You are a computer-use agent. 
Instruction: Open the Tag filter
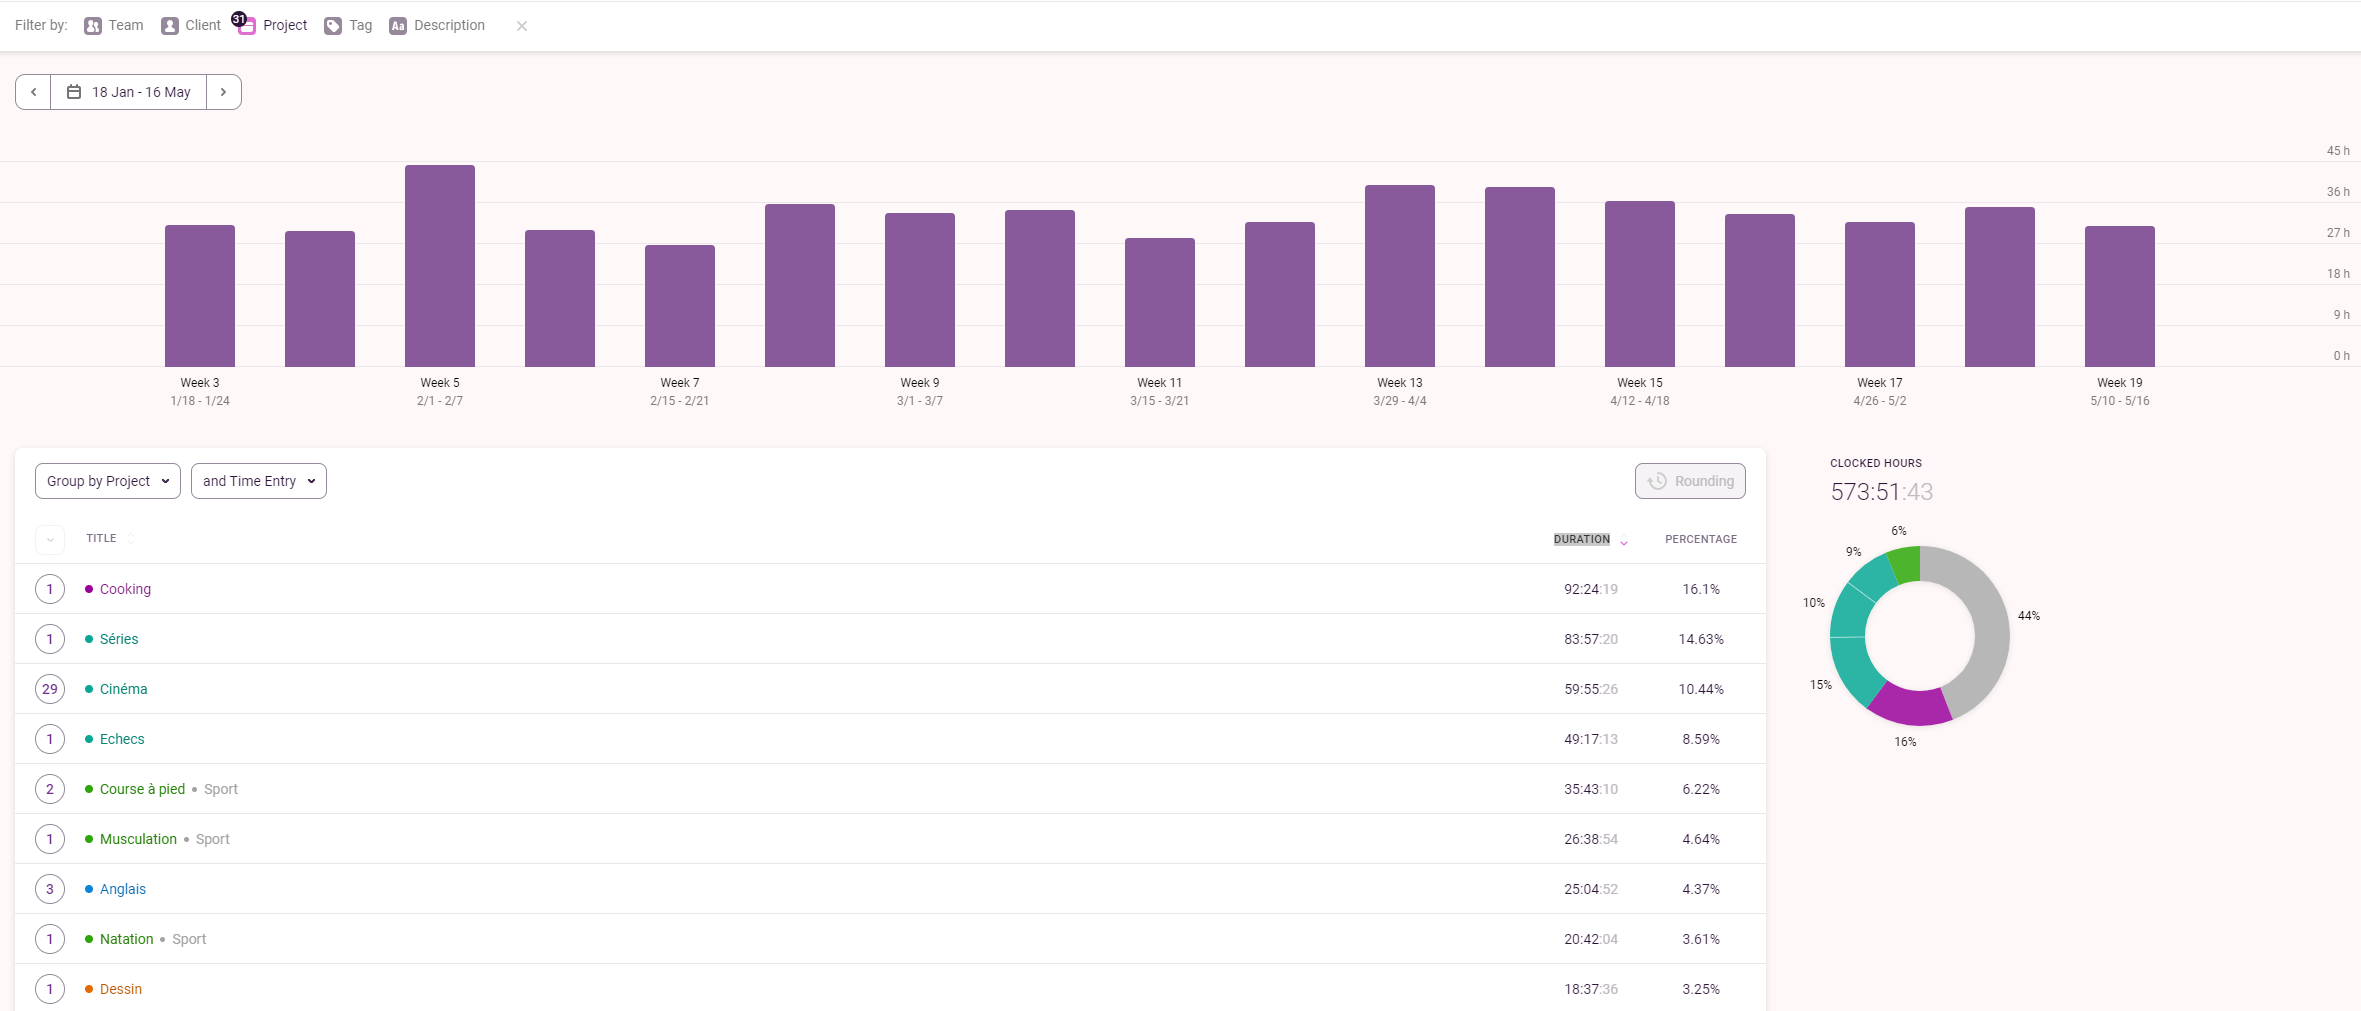(348, 26)
